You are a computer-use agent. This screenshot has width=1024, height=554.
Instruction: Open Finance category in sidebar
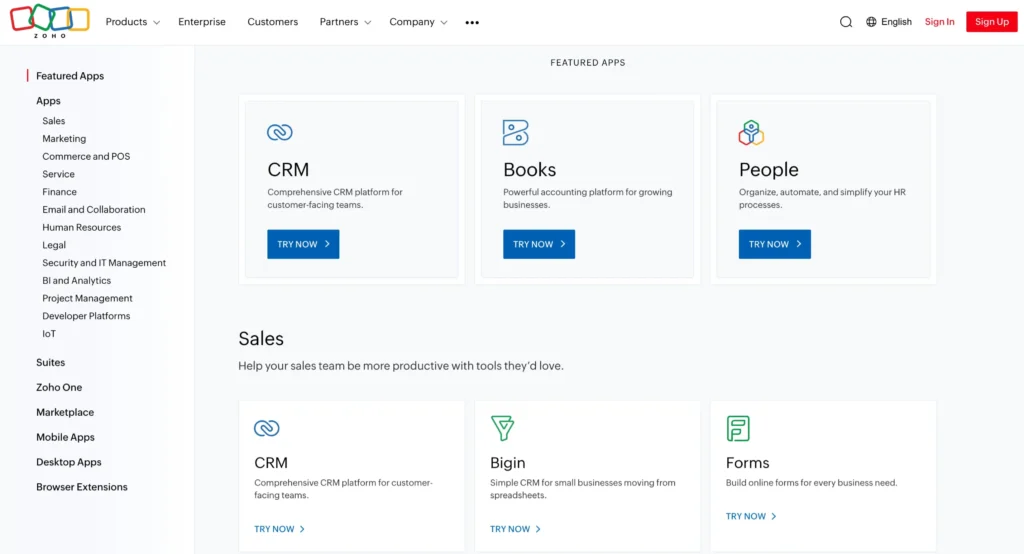[x=59, y=191]
